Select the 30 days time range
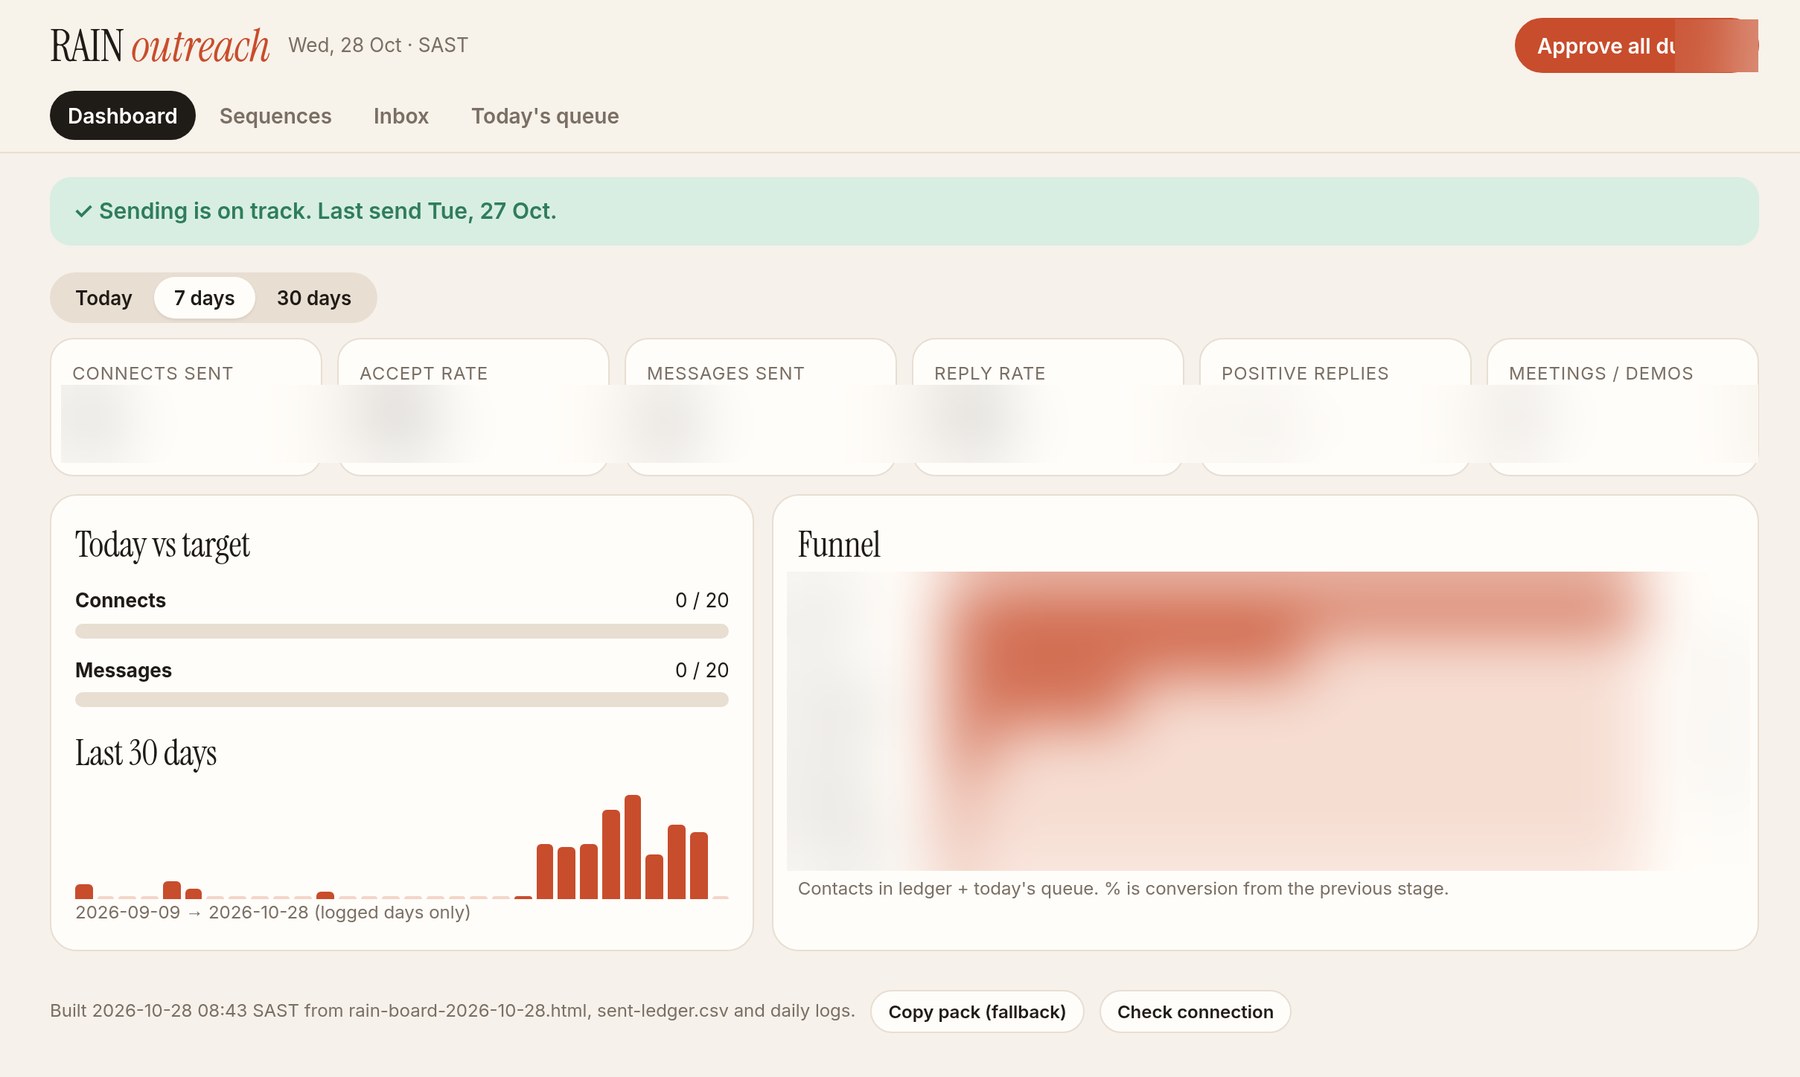This screenshot has width=1800, height=1077. point(314,298)
